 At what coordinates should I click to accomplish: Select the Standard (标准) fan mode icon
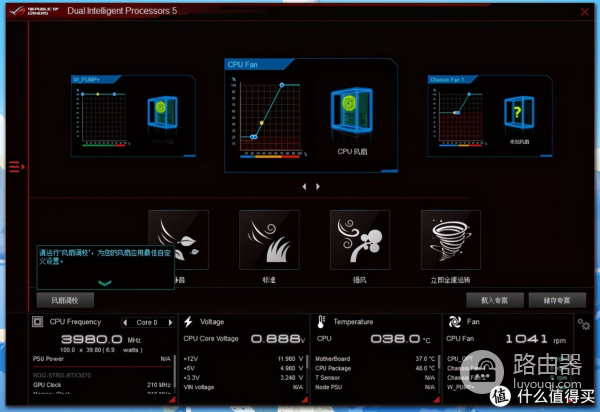coord(269,240)
